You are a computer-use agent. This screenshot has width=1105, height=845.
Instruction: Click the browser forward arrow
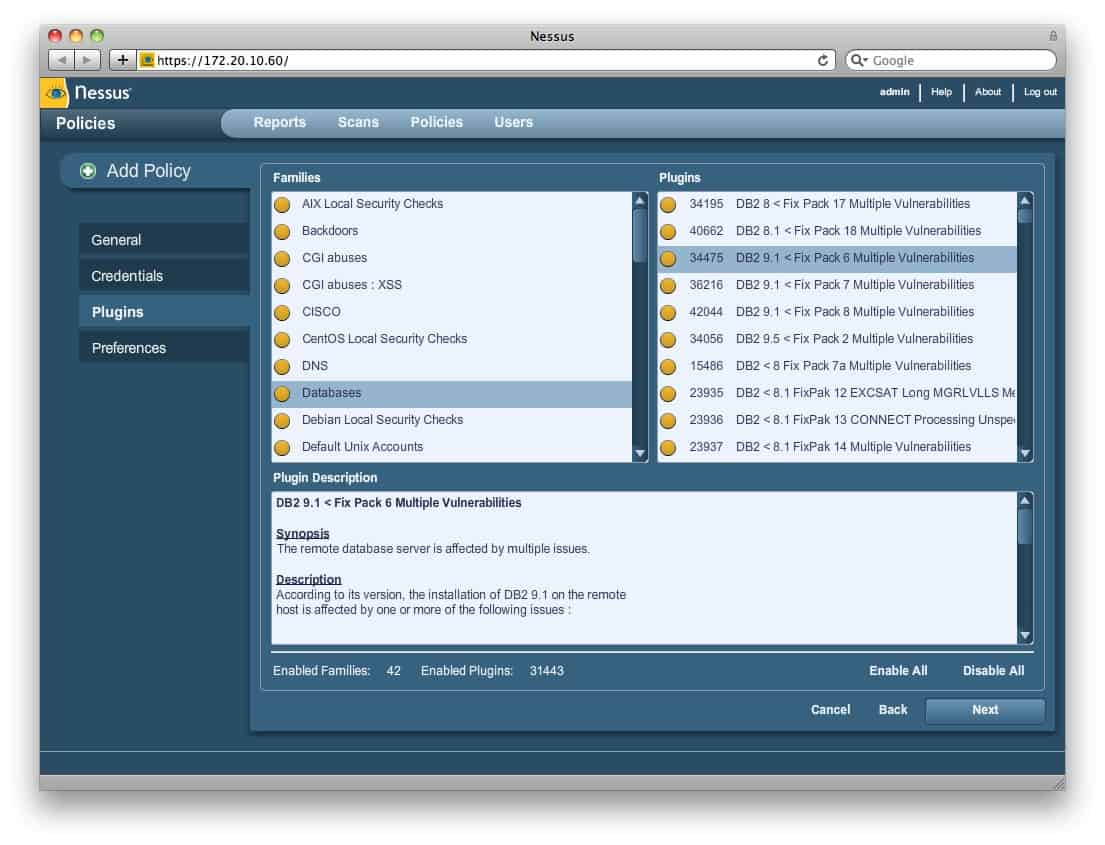tap(87, 60)
